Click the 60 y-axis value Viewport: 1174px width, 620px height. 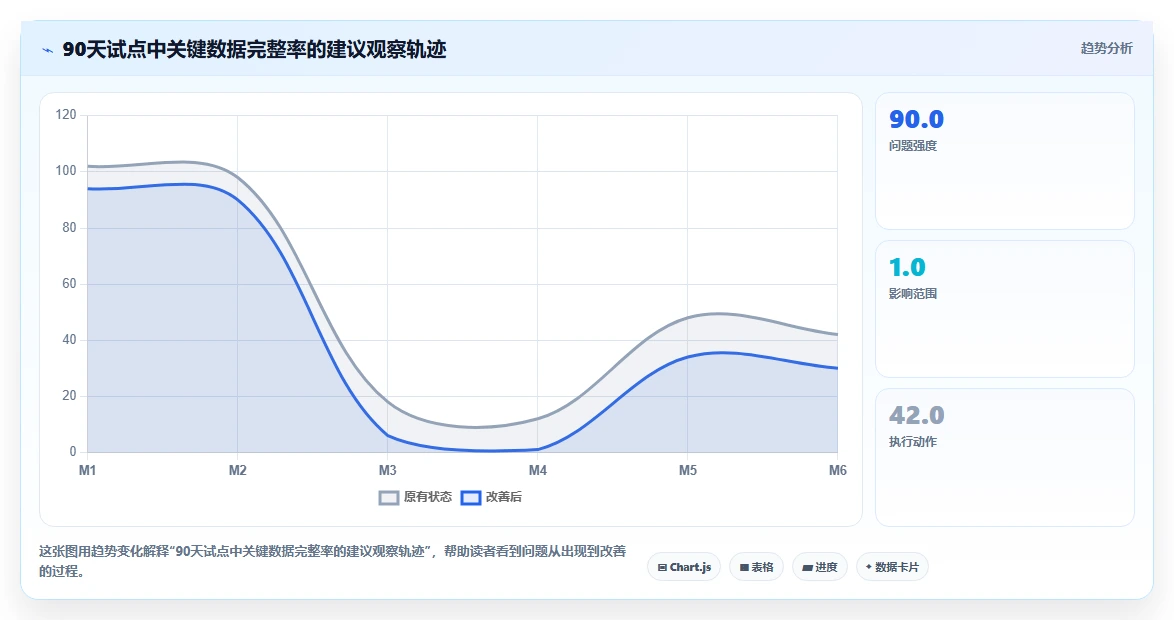click(69, 284)
